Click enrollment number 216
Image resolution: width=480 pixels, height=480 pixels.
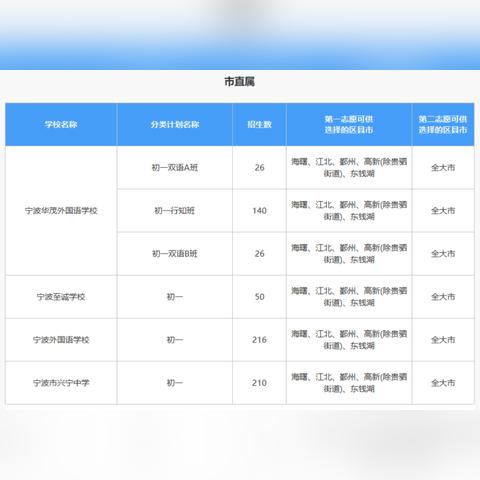tap(259, 340)
